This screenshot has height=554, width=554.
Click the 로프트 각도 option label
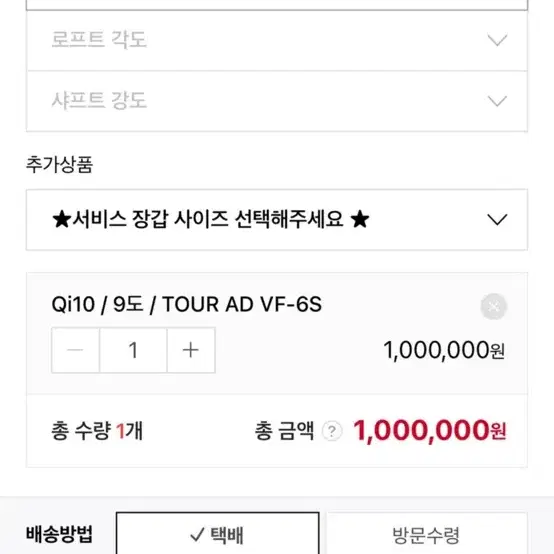click(x=99, y=39)
